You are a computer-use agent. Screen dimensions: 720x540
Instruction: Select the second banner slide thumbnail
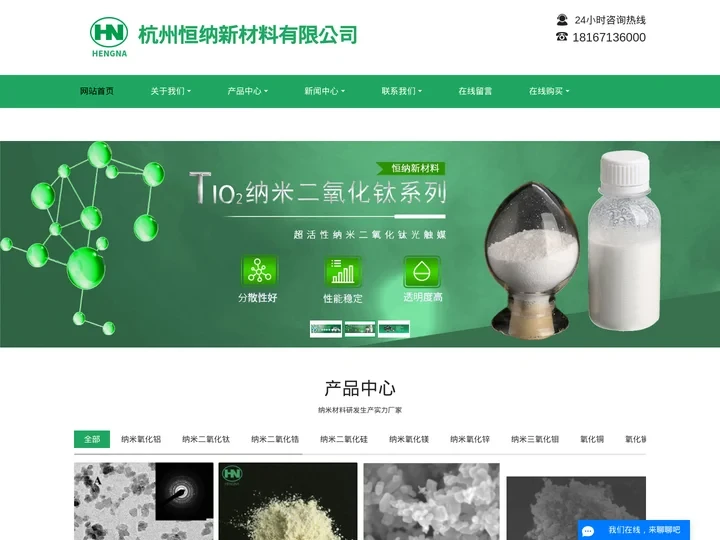[x=360, y=329]
